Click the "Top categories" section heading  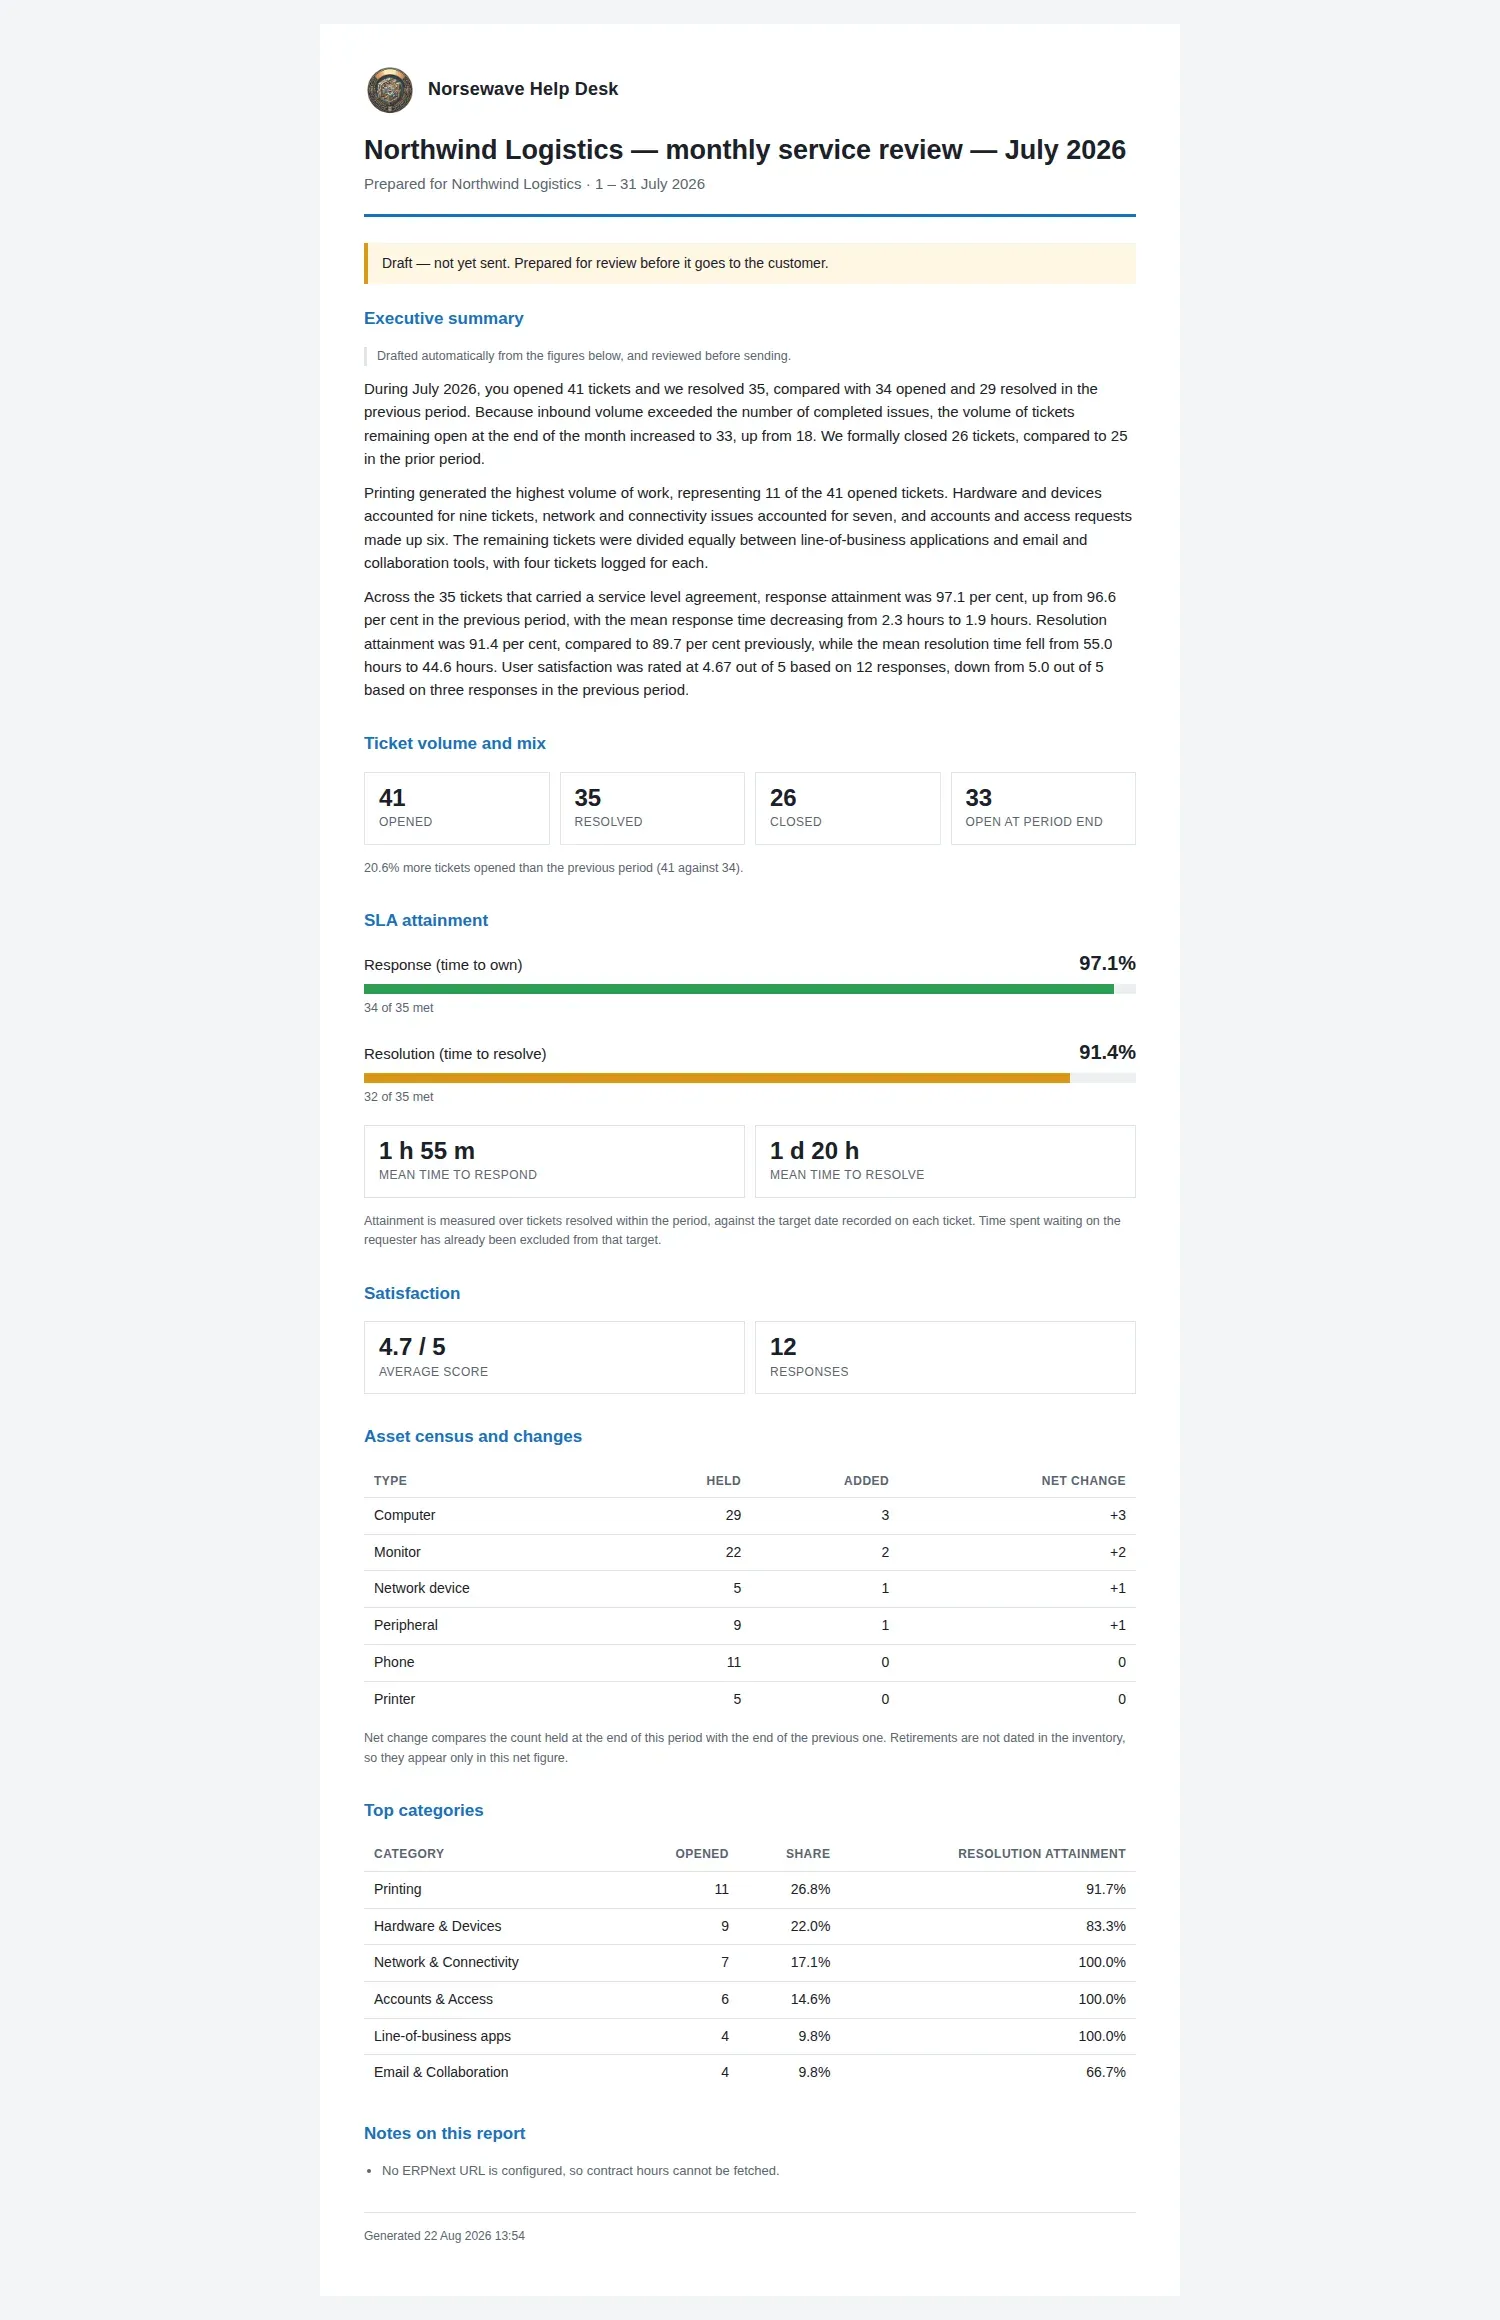tap(423, 1810)
